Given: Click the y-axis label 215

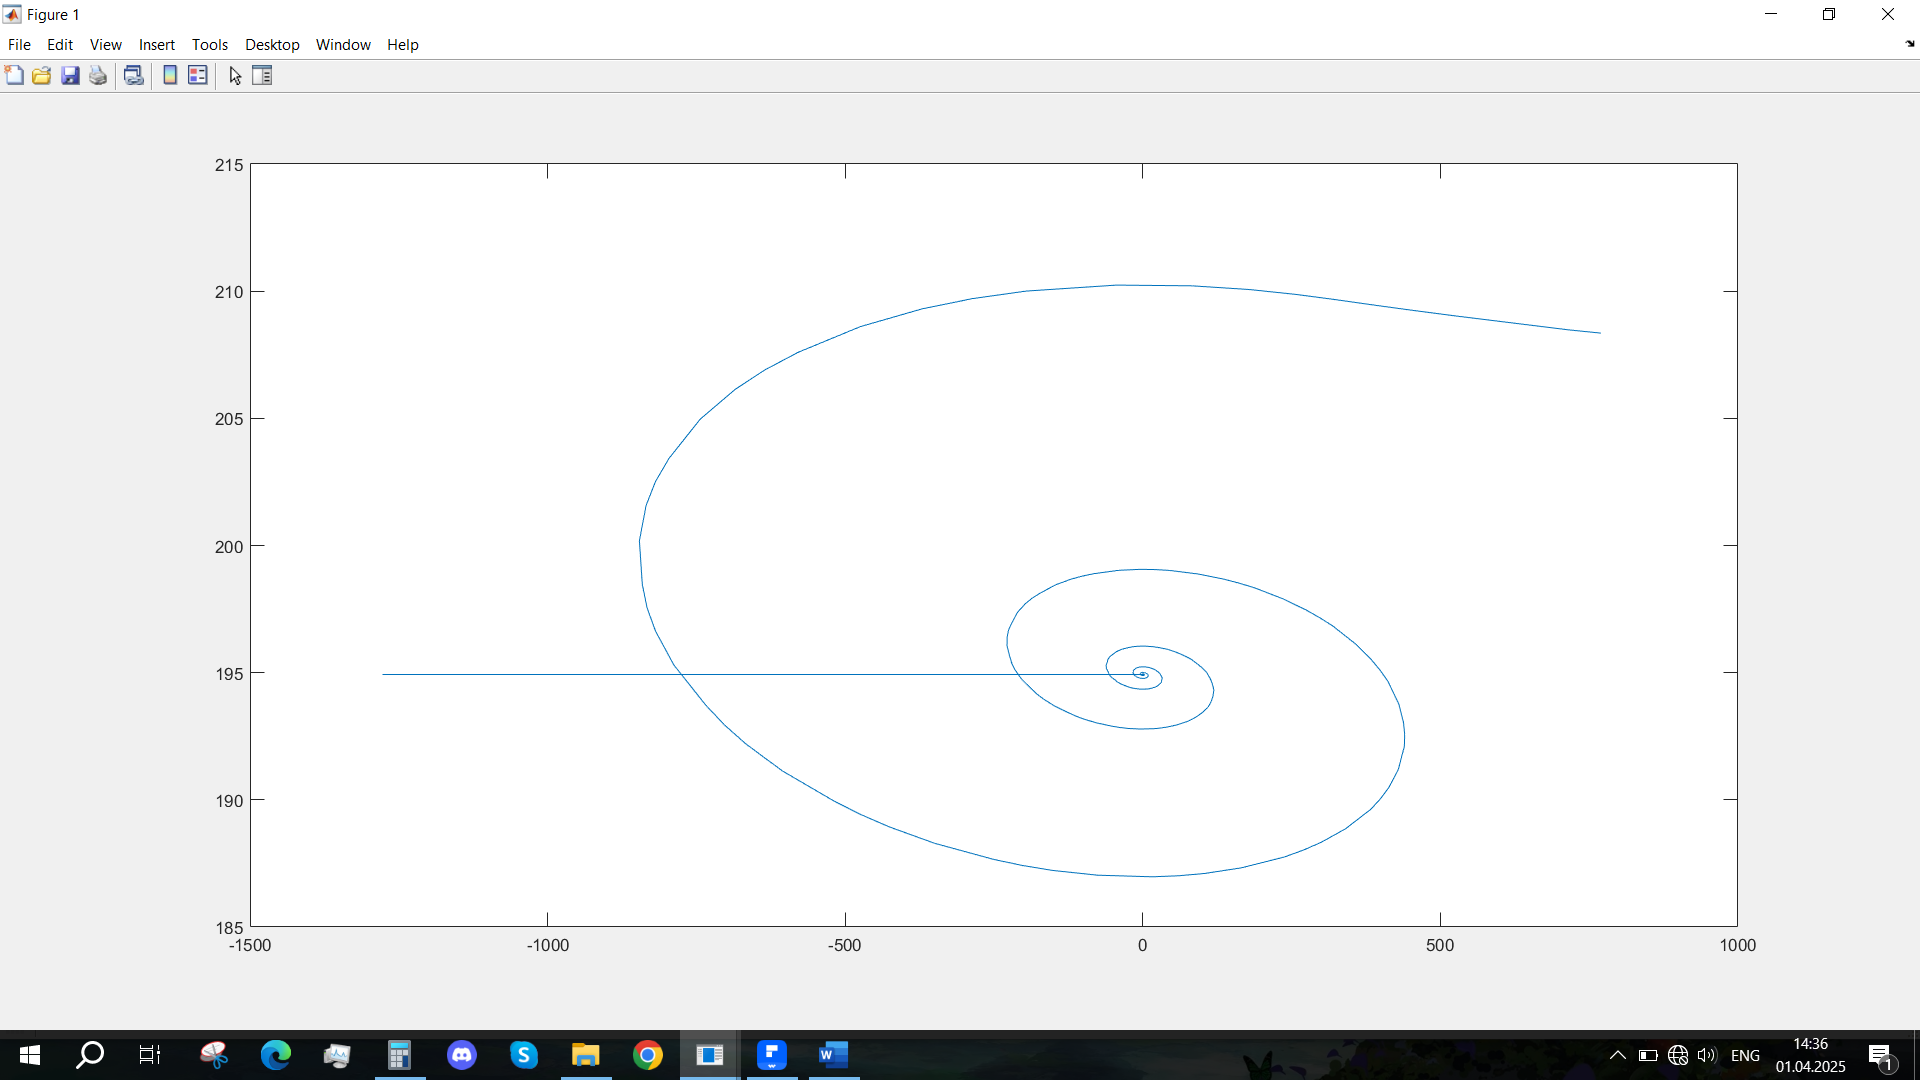Looking at the screenshot, I should [x=229, y=165].
